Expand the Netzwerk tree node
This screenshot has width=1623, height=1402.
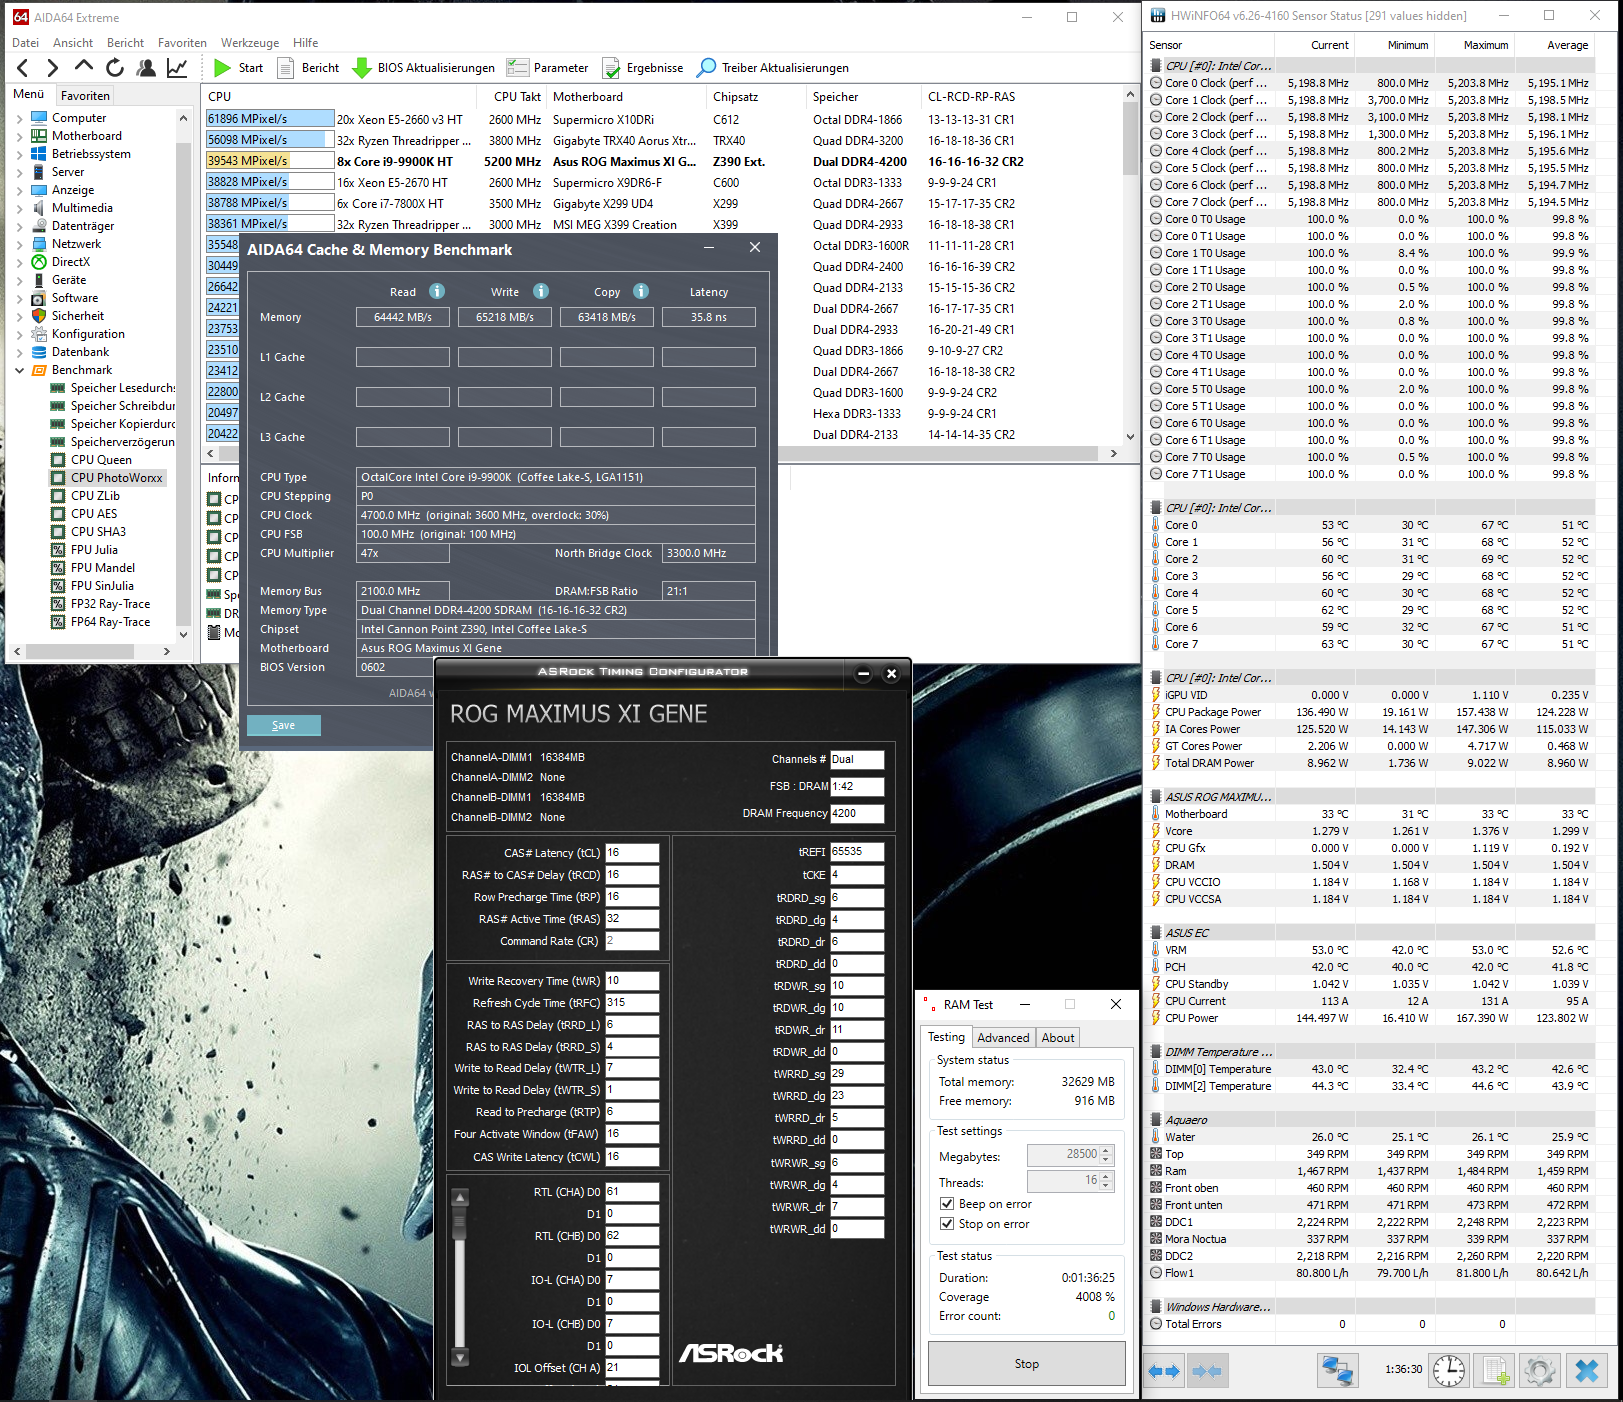tap(19, 244)
